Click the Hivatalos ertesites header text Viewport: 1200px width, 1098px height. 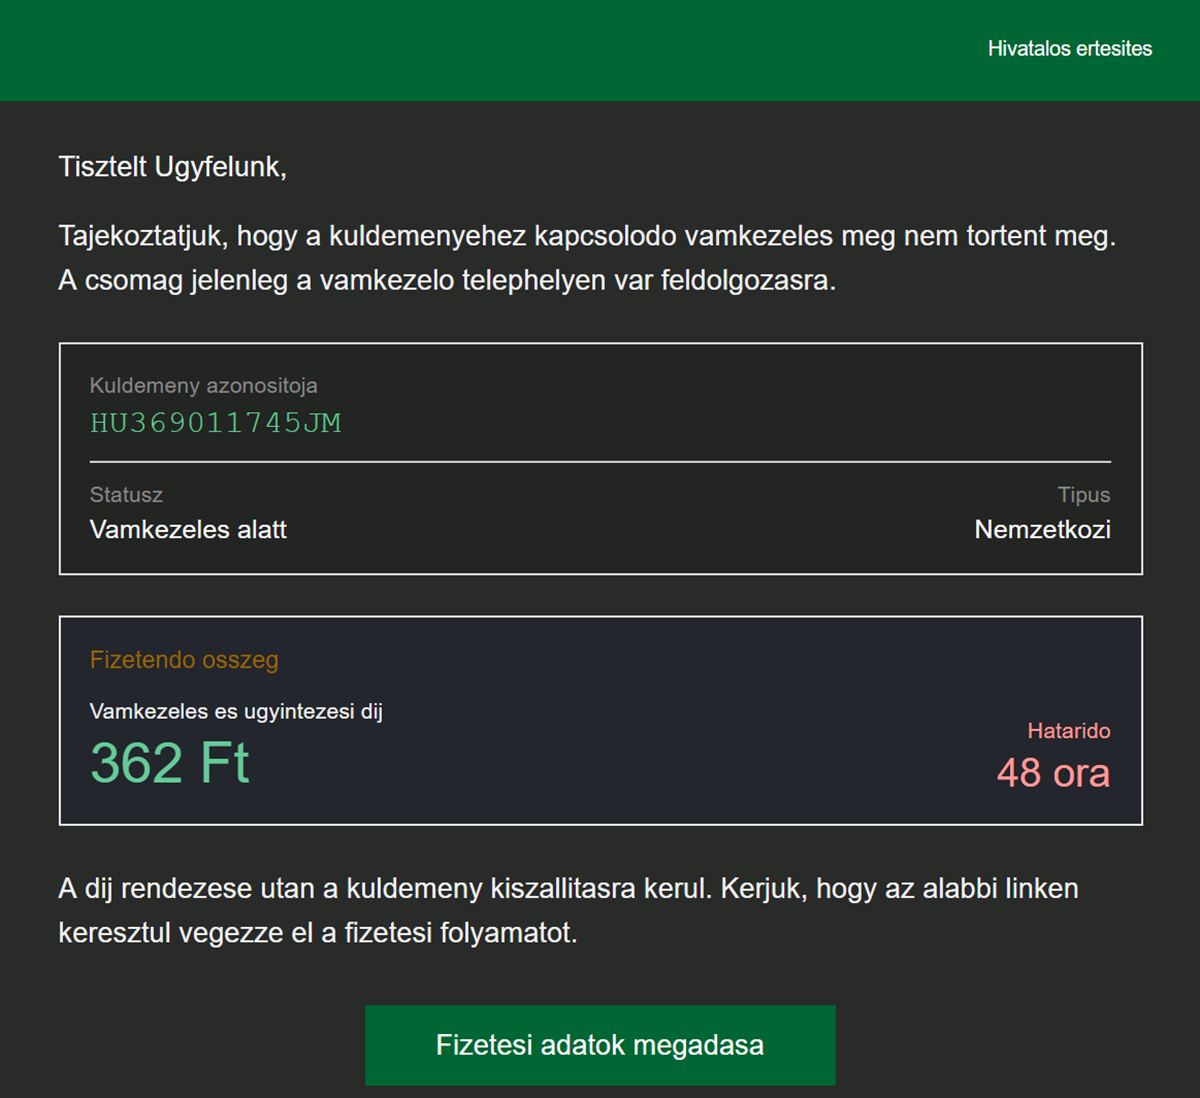(x=1069, y=48)
